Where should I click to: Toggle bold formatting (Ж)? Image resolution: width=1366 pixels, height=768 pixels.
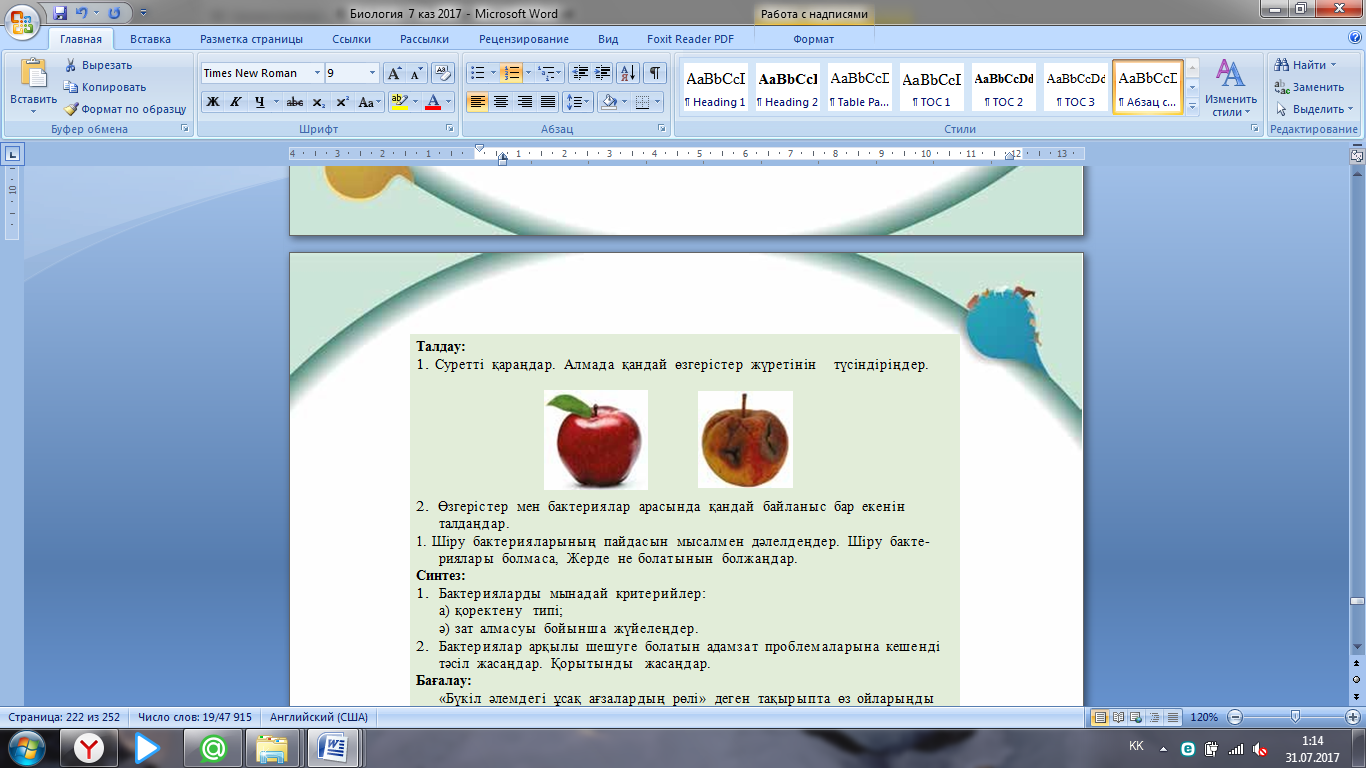click(x=212, y=102)
